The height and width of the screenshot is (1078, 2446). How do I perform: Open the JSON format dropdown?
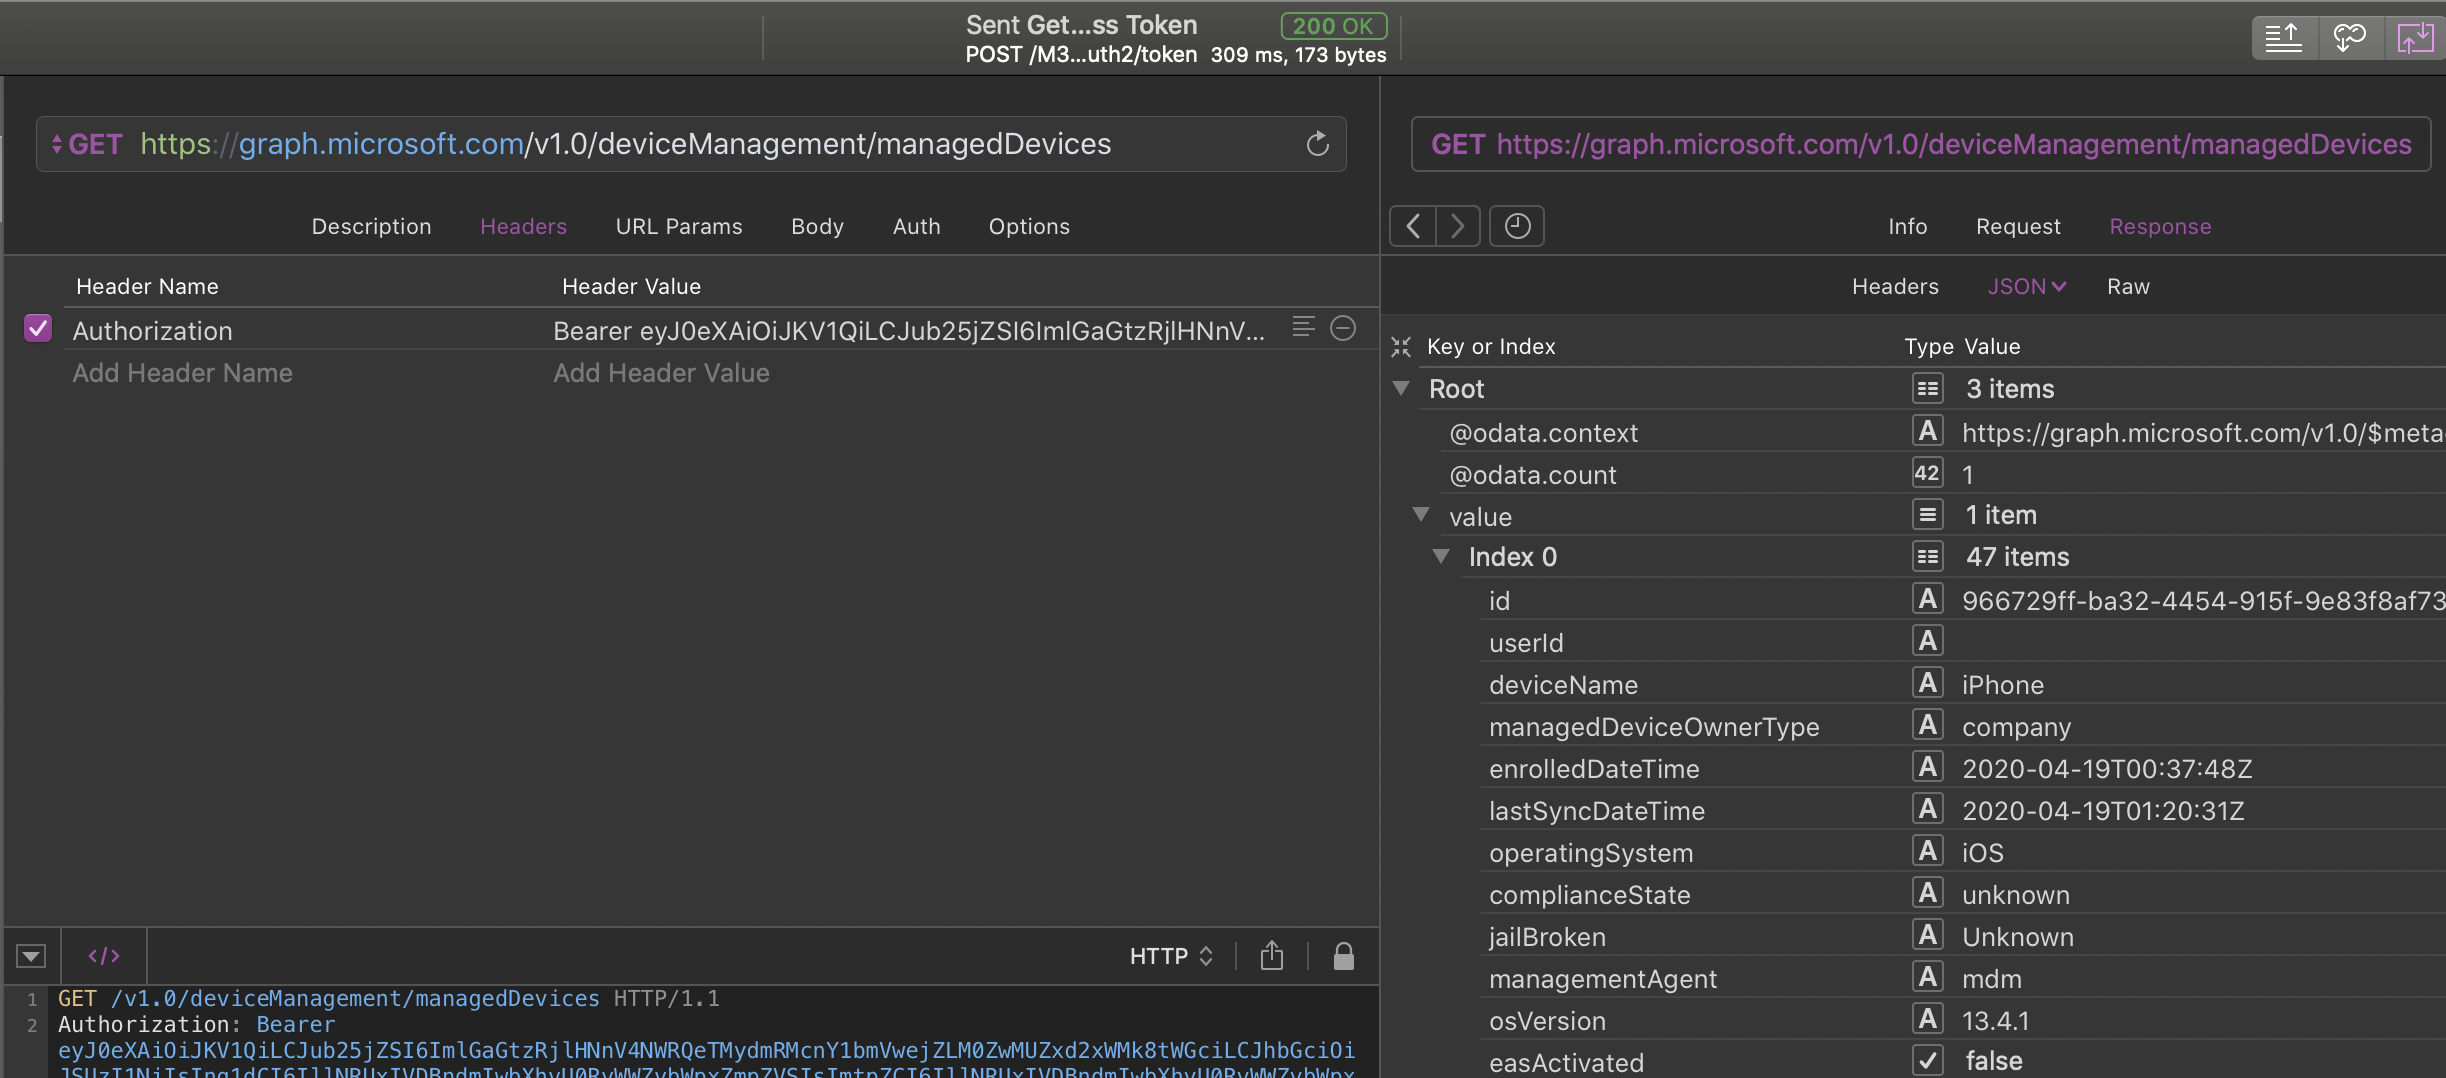[2027, 287]
